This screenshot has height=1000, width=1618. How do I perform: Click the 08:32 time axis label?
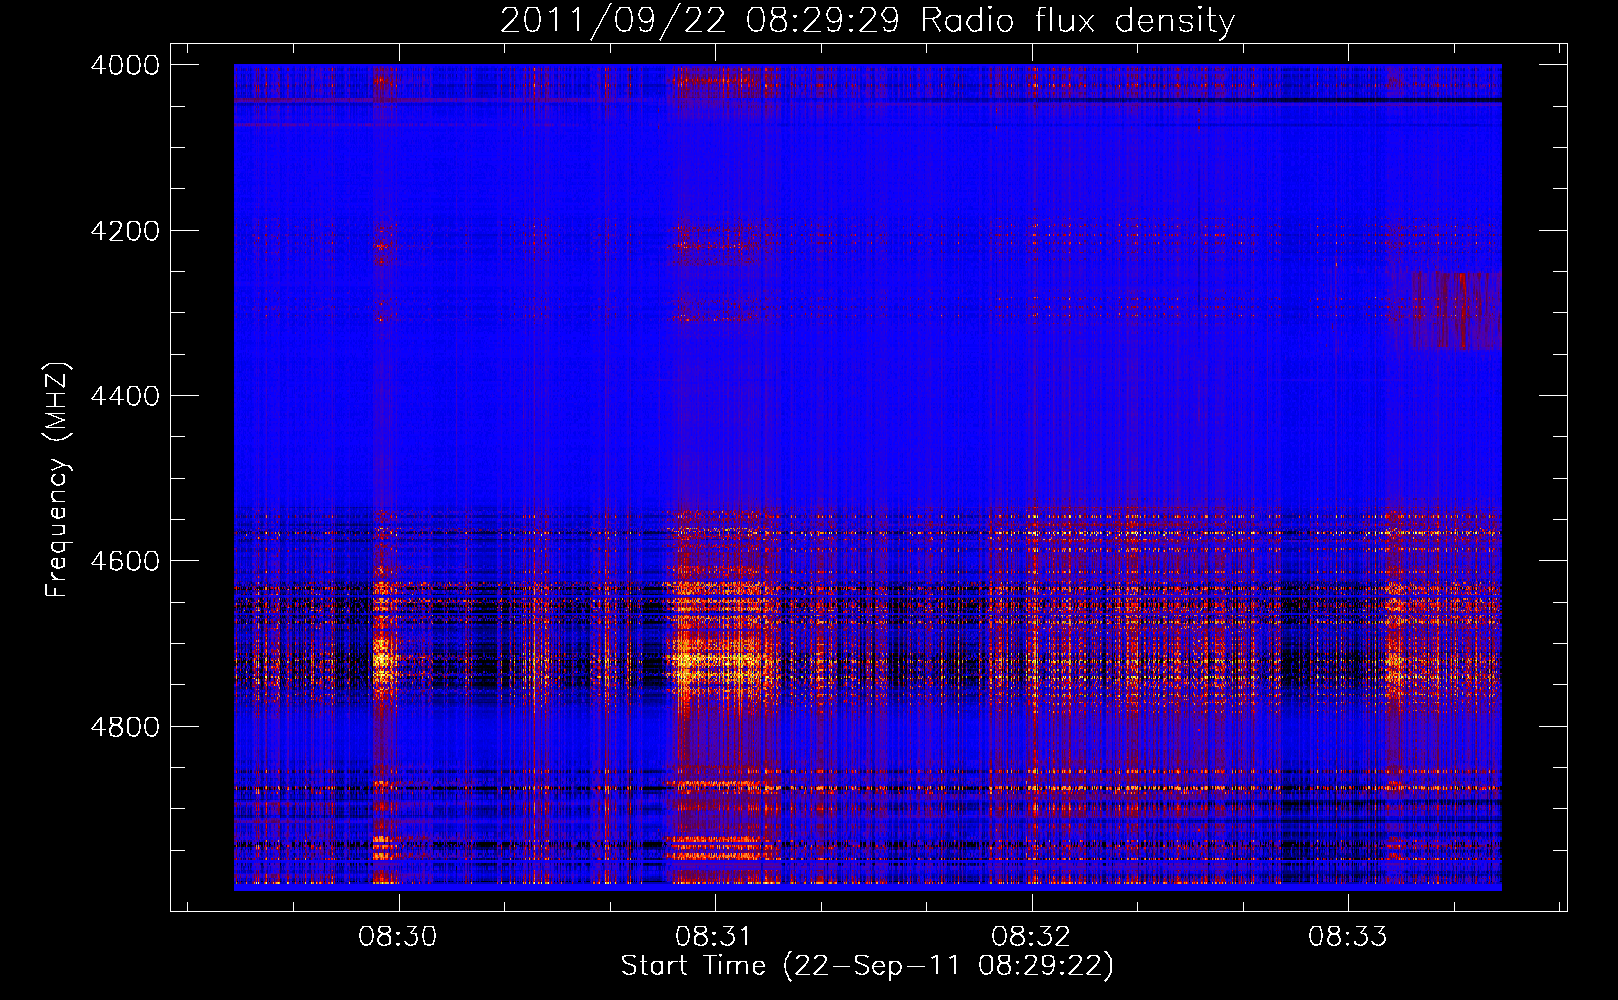pyautogui.click(x=1031, y=937)
